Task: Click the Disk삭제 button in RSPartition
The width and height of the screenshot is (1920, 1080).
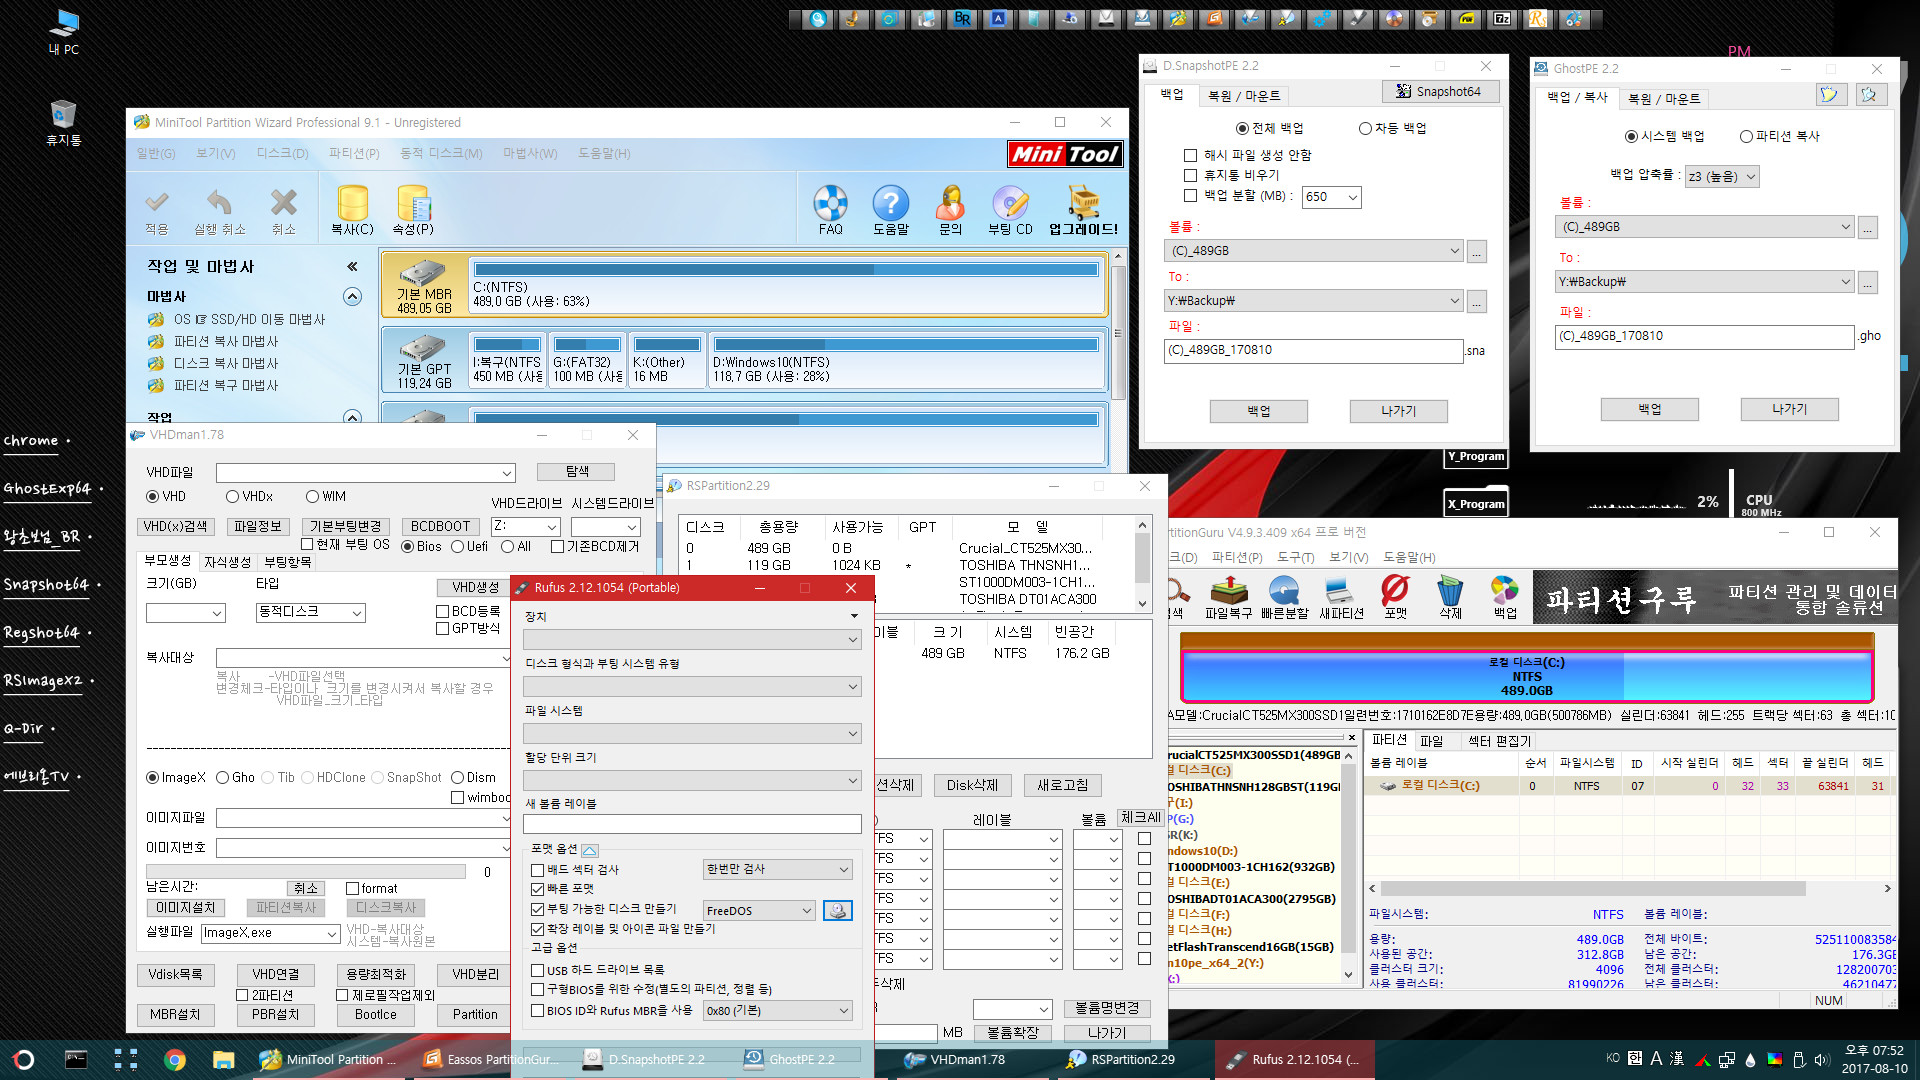Action: click(972, 785)
